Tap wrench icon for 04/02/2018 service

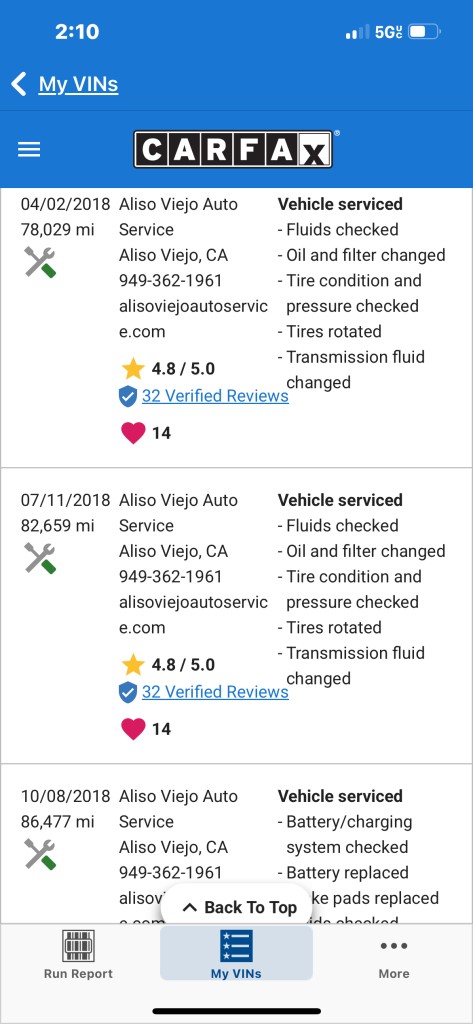pyautogui.click(x=40, y=262)
